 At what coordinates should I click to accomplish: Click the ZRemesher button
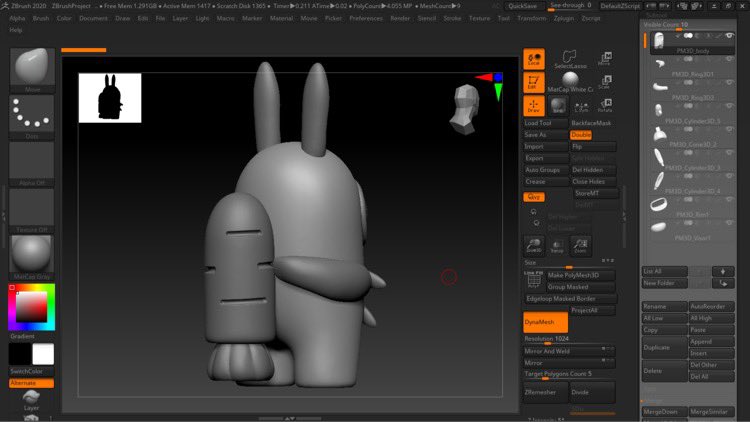click(x=546, y=392)
